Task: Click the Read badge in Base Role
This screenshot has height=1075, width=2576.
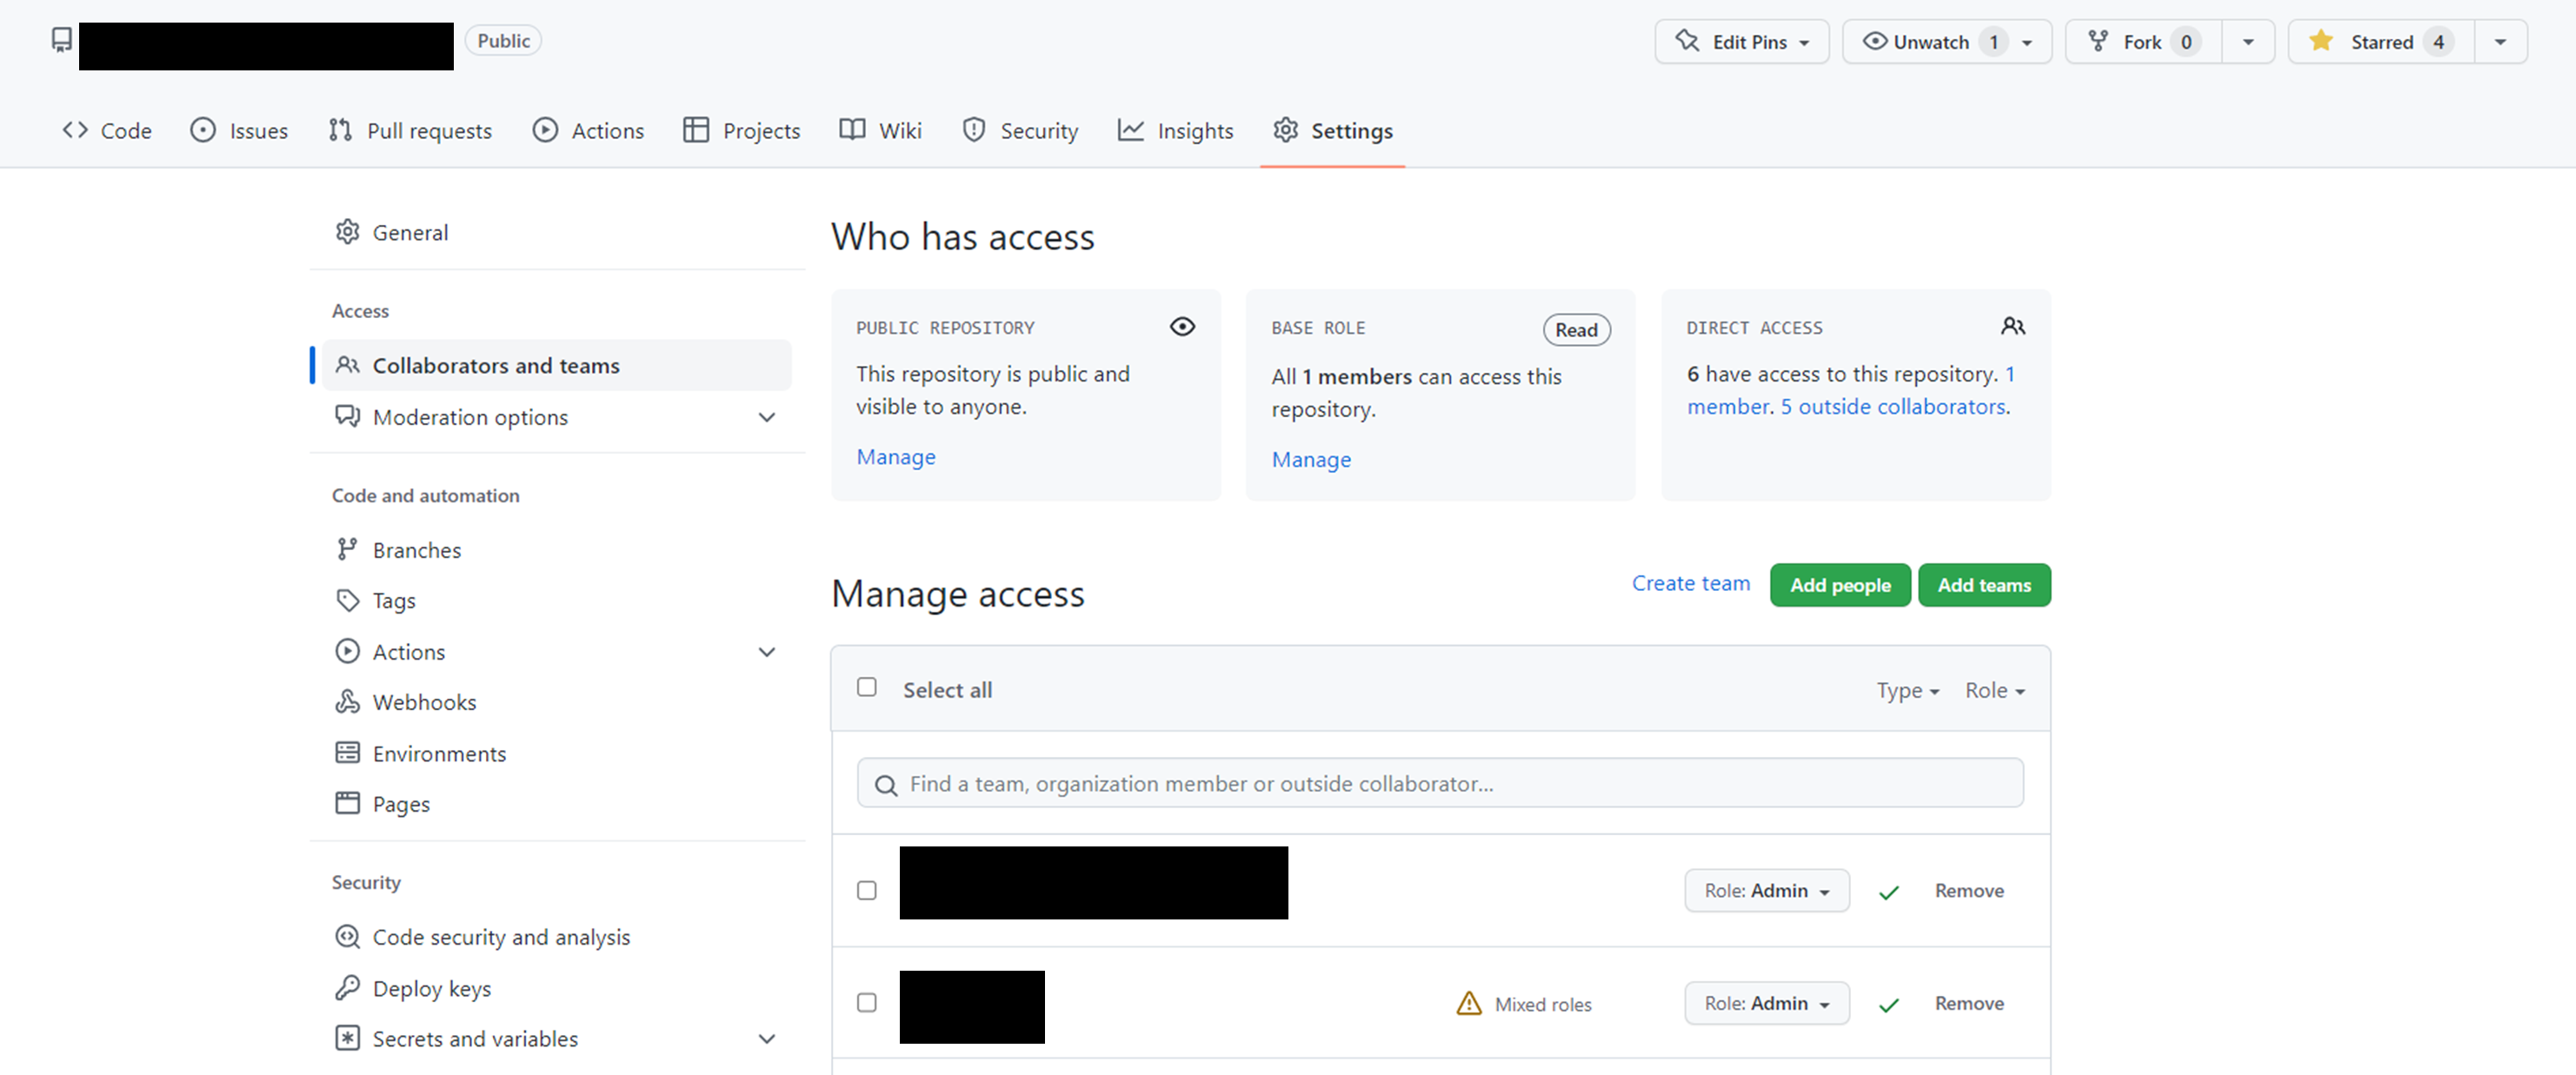Action: click(1576, 330)
